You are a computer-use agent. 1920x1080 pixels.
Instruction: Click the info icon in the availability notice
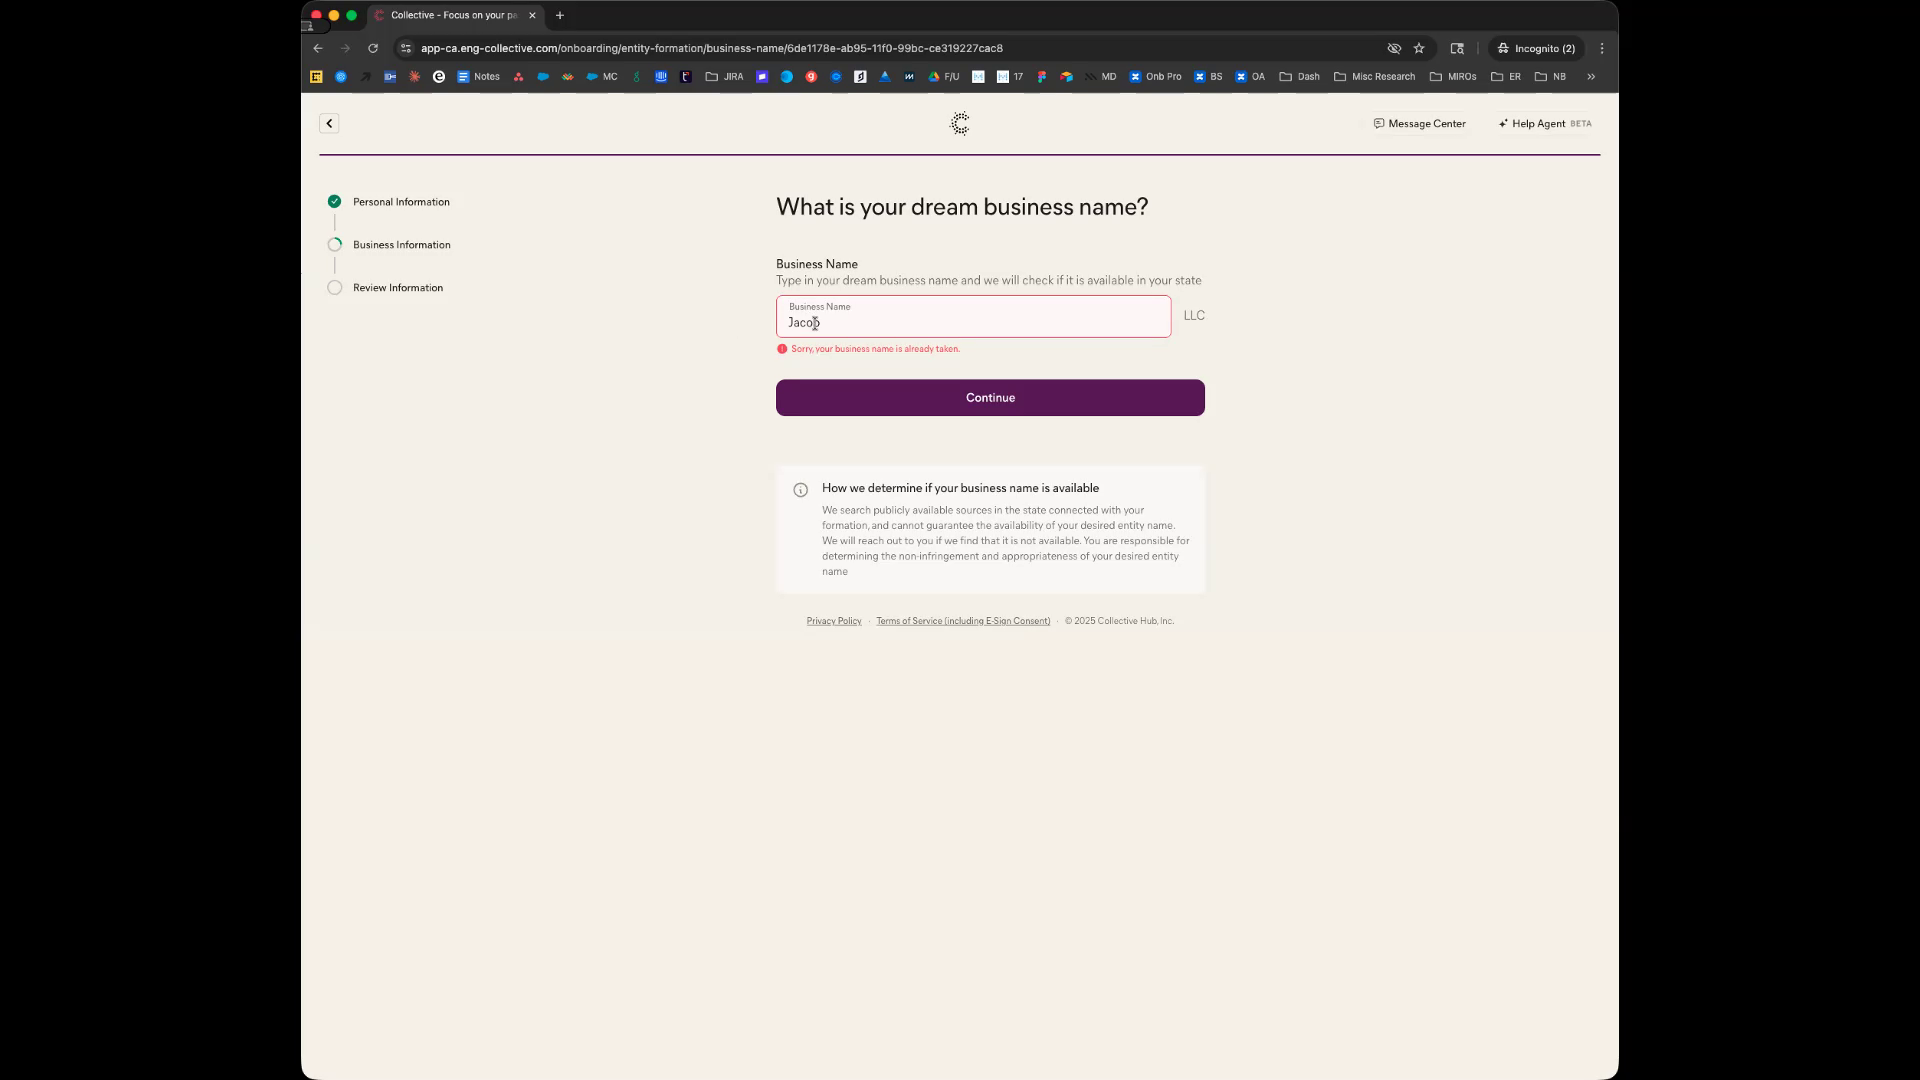coord(800,490)
